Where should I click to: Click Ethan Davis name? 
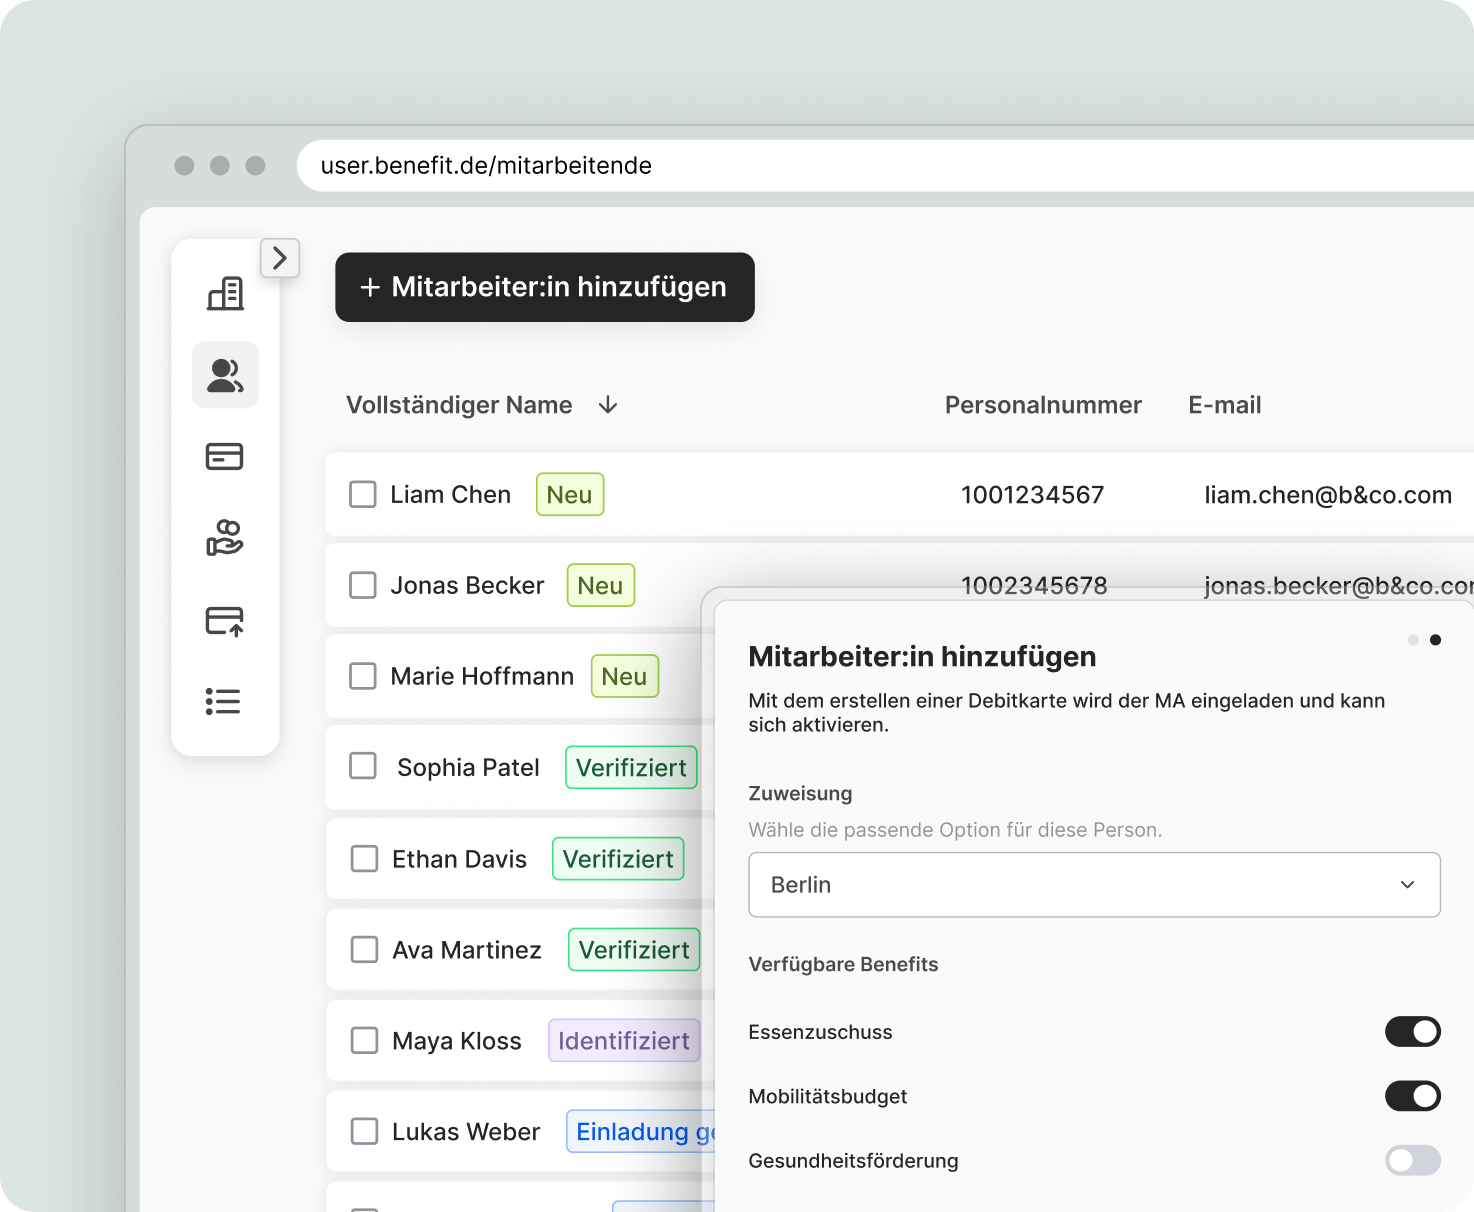tap(459, 859)
